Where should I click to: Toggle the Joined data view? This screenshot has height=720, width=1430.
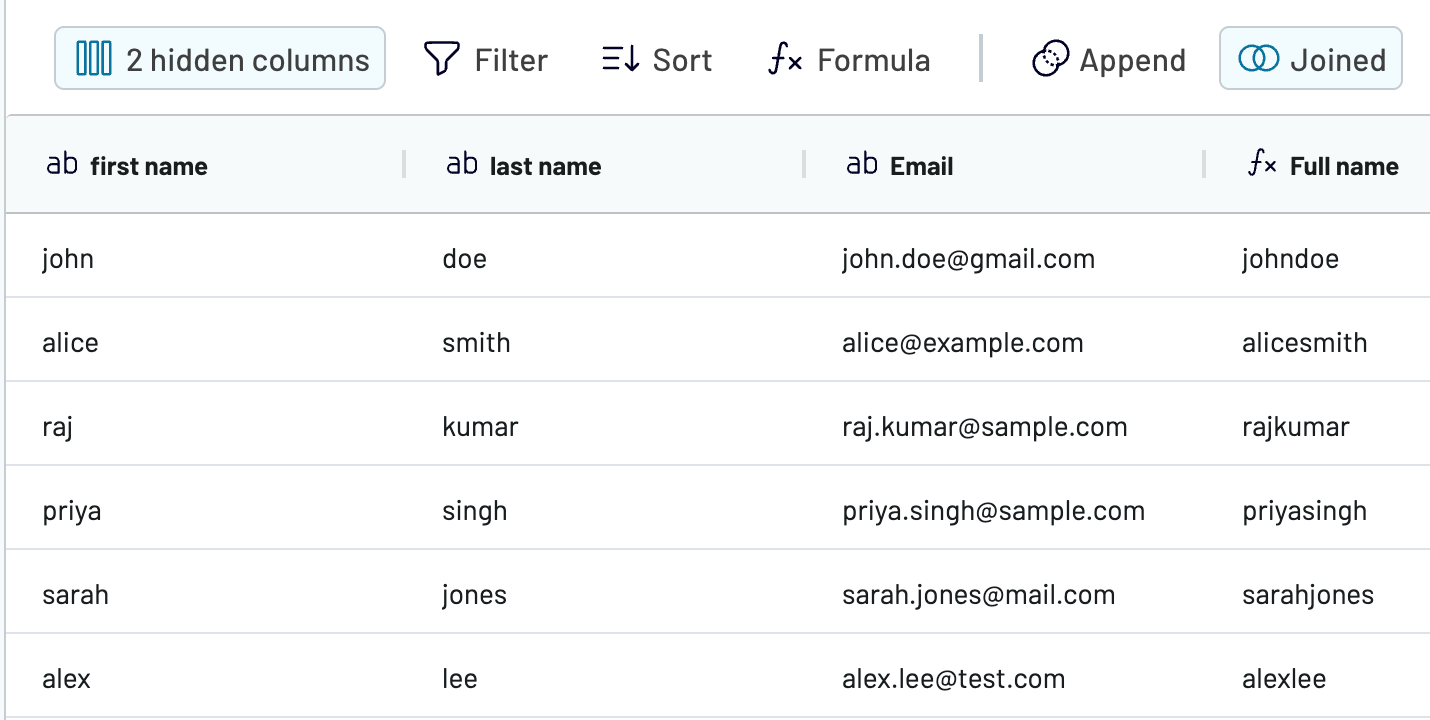(1310, 60)
